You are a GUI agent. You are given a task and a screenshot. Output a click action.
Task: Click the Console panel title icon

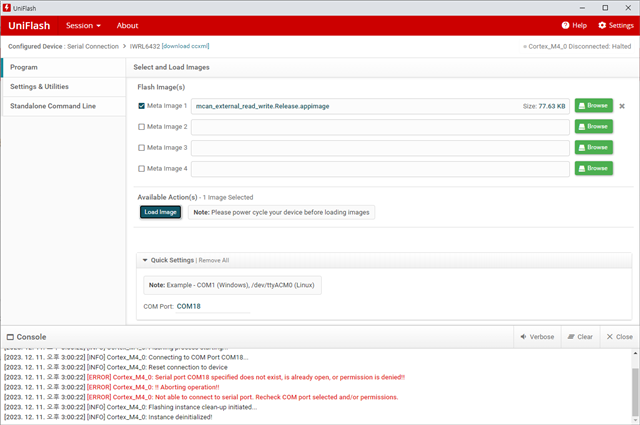tap(10, 337)
